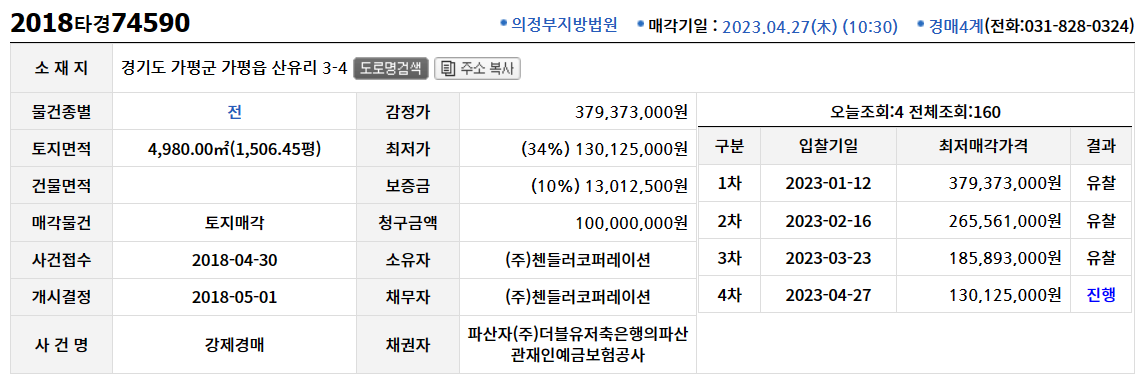Click the 물건종별 label cell

click(x=61, y=111)
